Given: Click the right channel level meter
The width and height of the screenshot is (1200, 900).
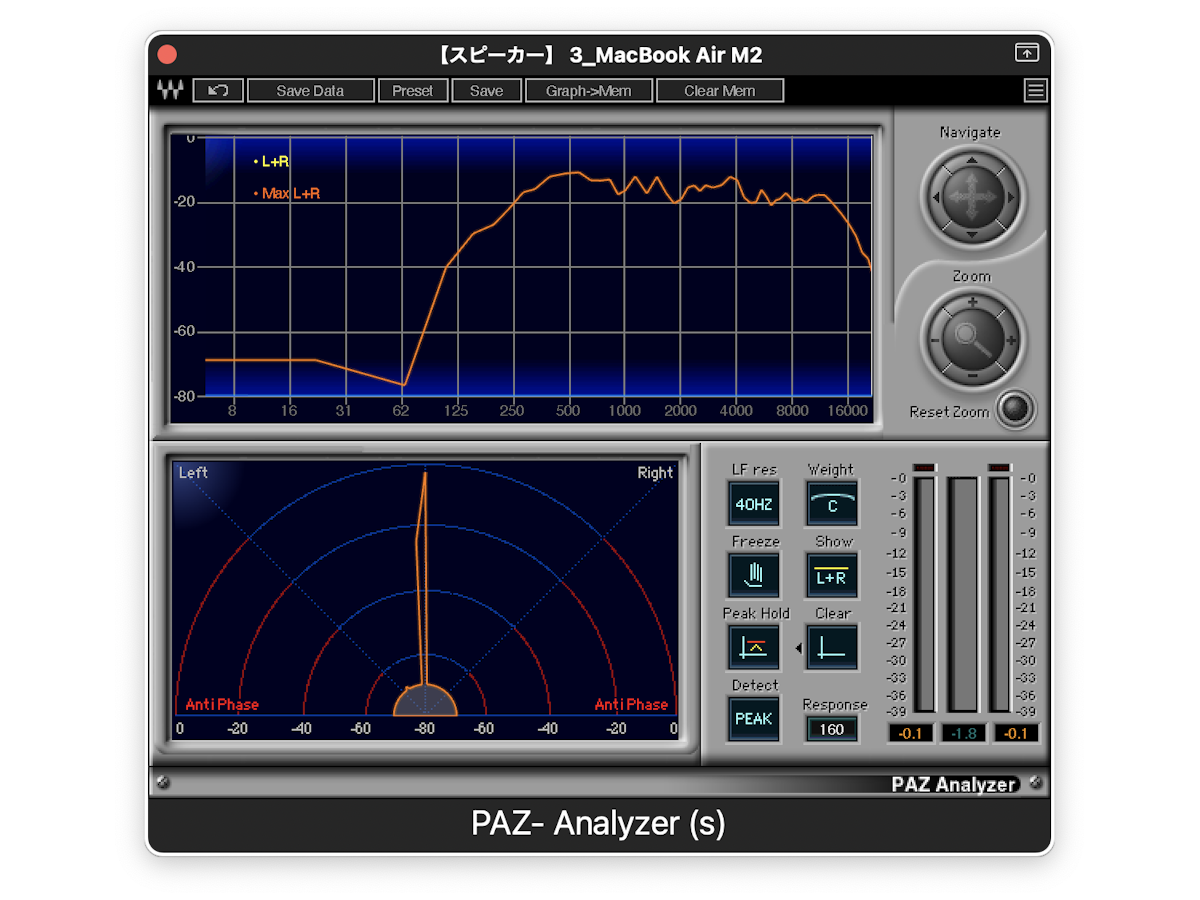Looking at the screenshot, I should click(x=1000, y=594).
